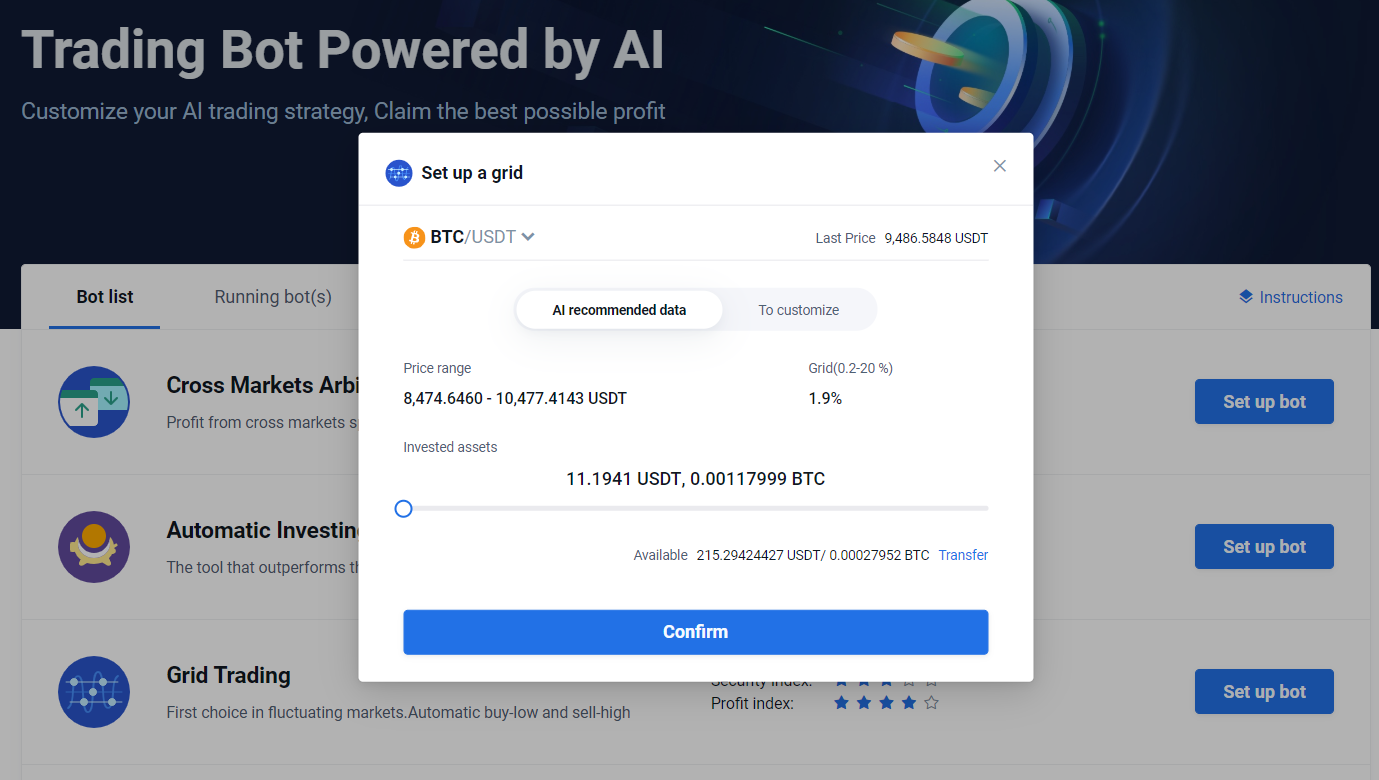Set up bot for Grid Trading

click(1264, 692)
